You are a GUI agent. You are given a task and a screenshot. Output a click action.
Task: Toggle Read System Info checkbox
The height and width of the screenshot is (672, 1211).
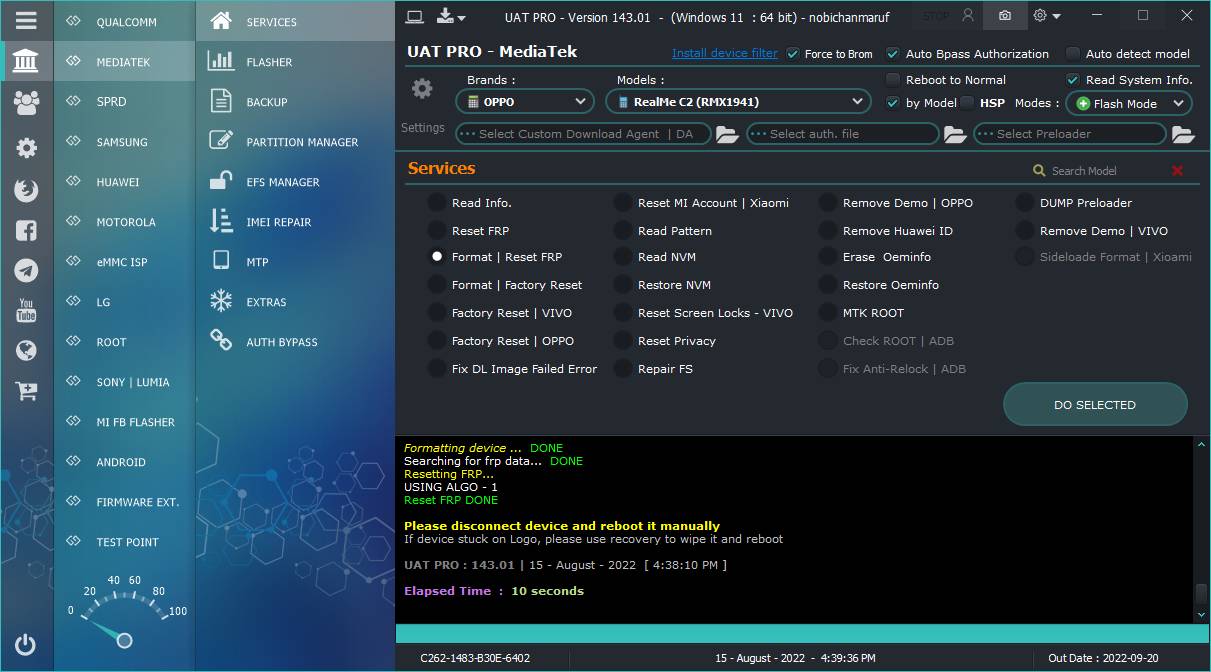1073,80
